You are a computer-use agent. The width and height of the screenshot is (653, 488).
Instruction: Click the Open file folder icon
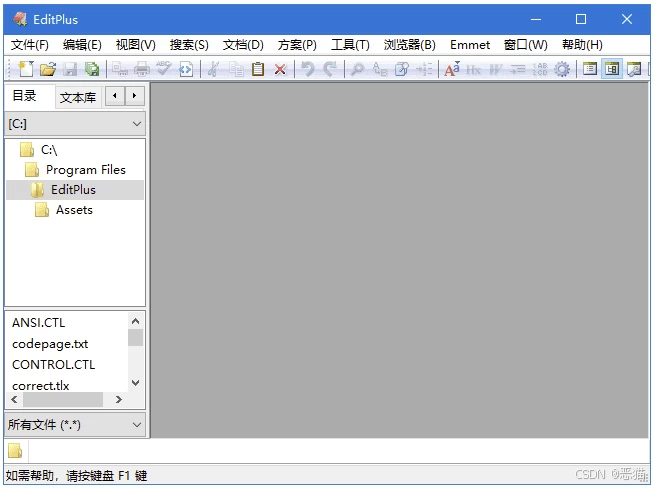tap(48, 69)
